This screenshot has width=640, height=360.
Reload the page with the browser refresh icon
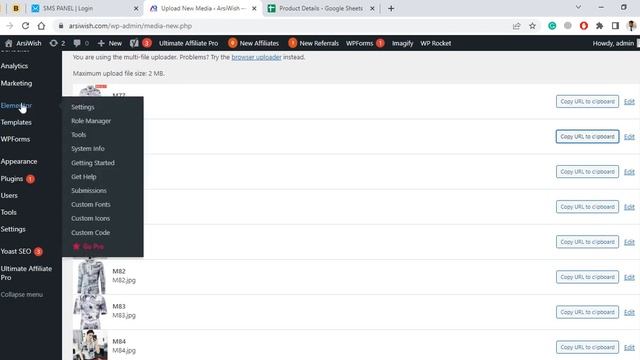(x=25, y=26)
